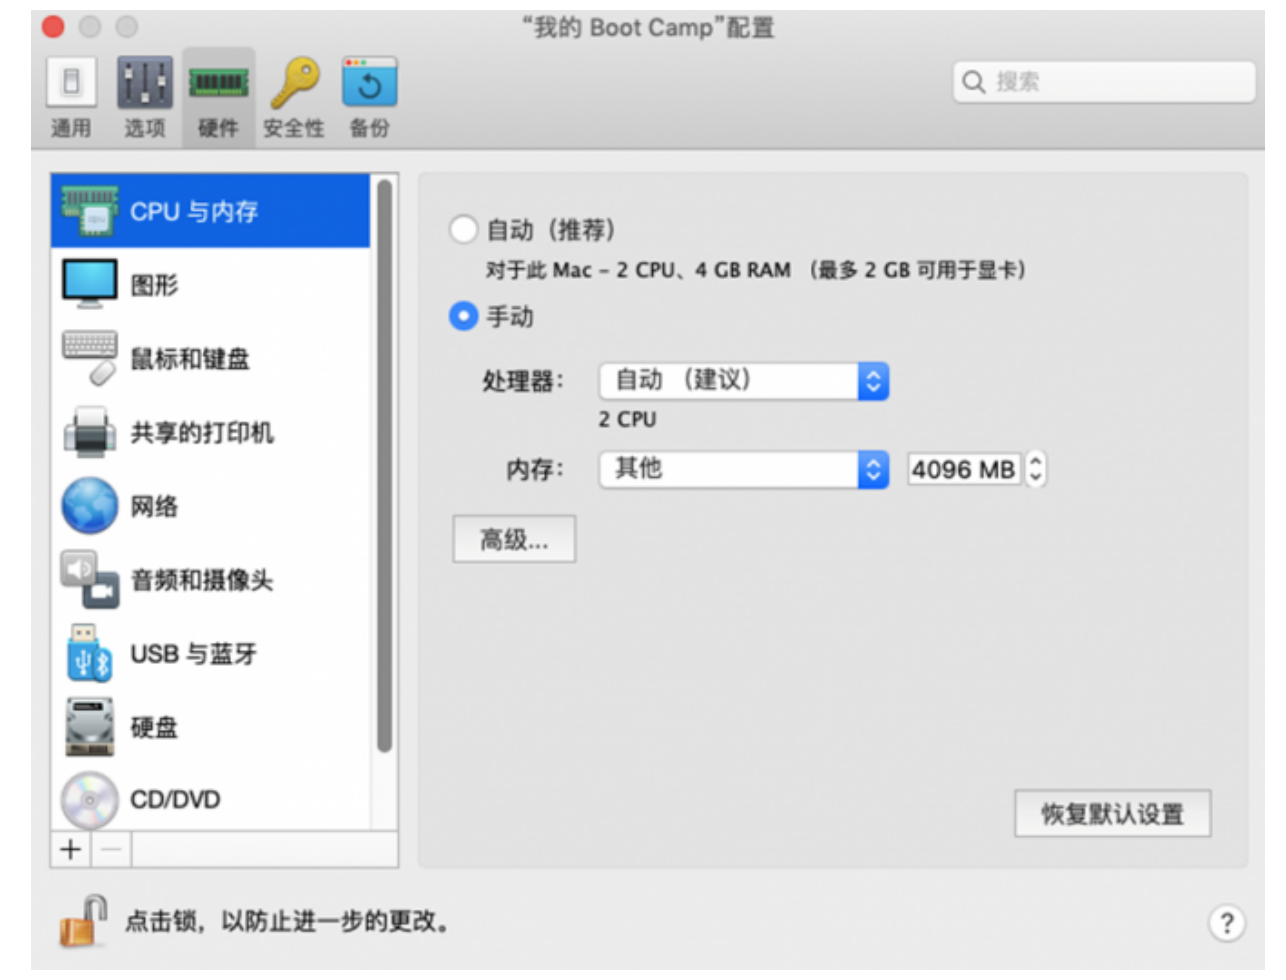Select the USB 与蓝牙 row
This screenshot has height=980, width=1286.
(x=211, y=653)
